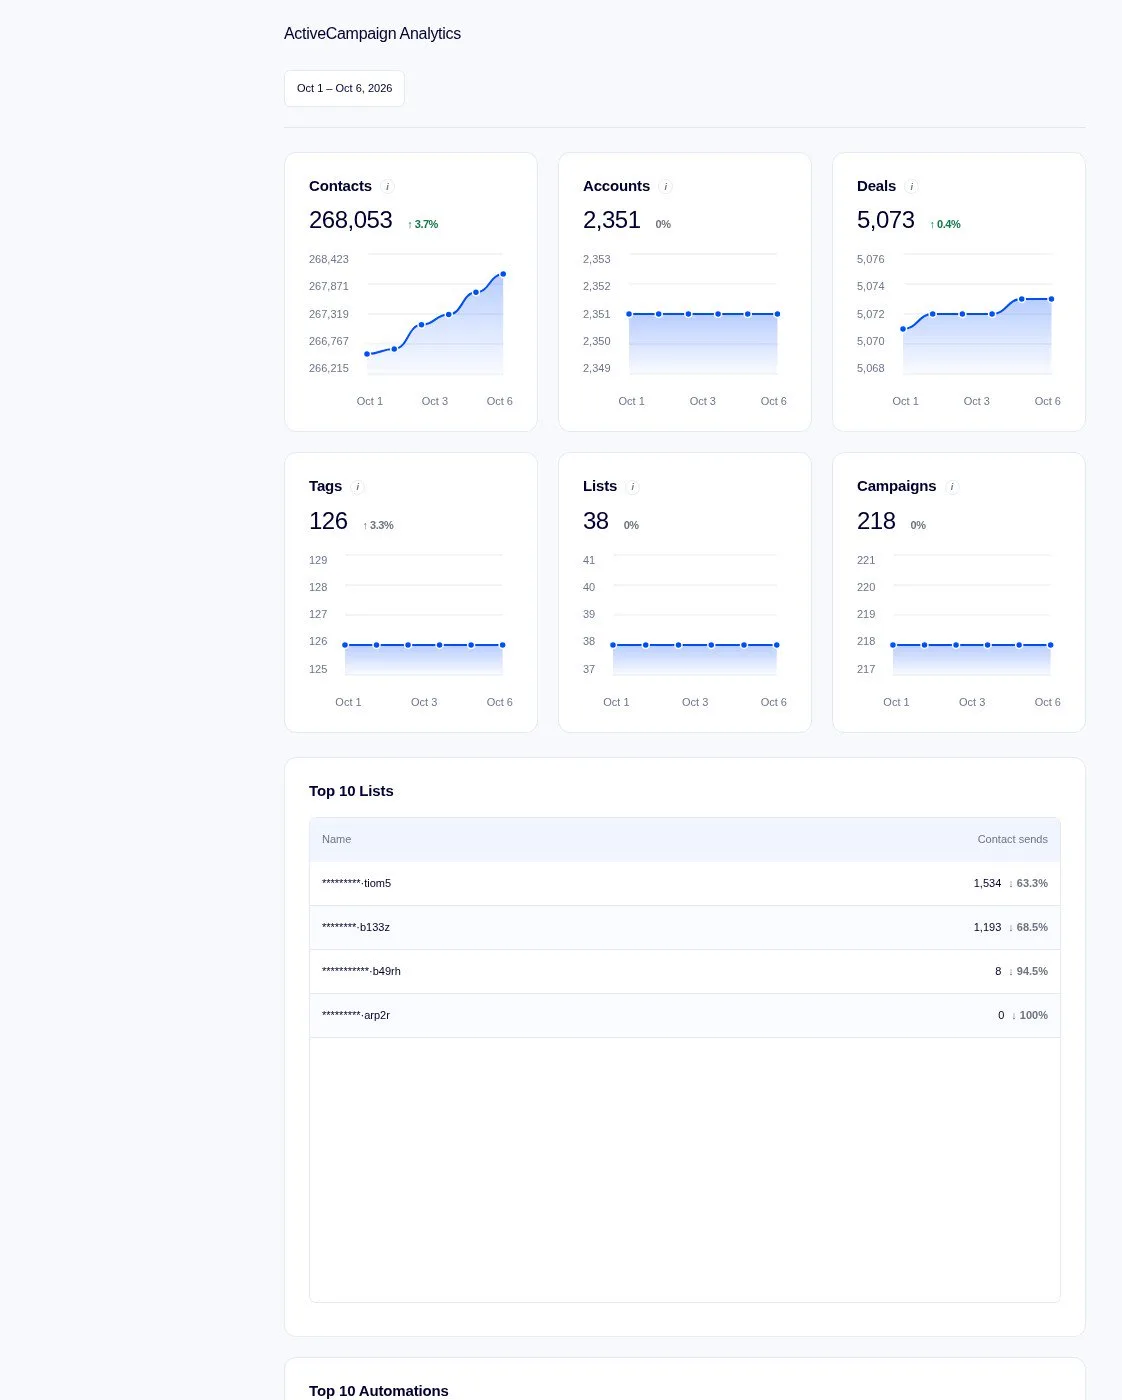Click the last data point in Deals chart
Screen dimensions: 1122x1400
coord(1051,299)
